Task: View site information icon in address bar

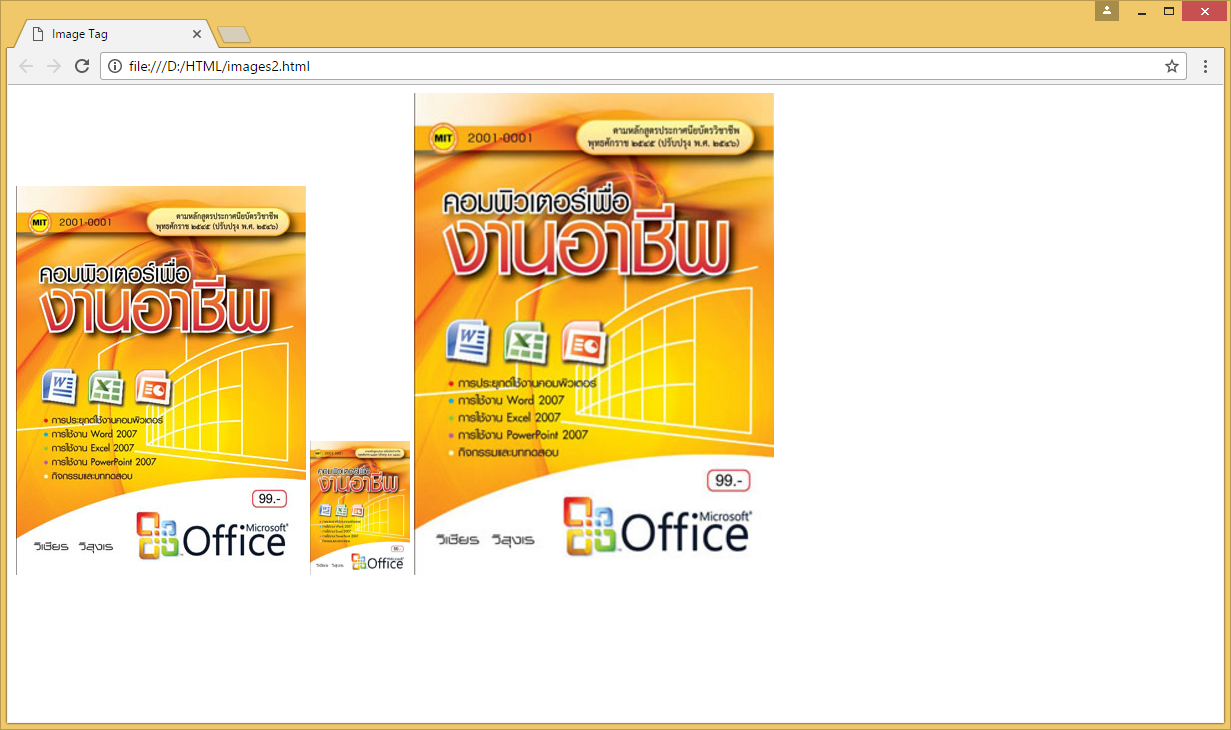Action: pyautogui.click(x=115, y=67)
